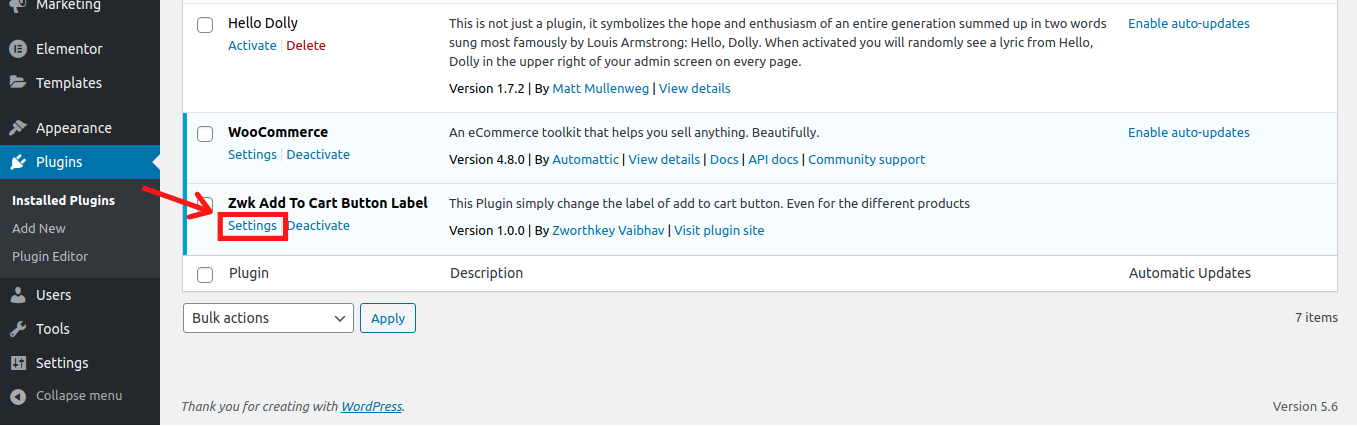The image size is (1357, 426).
Task: Click the Apply button
Action: tap(388, 318)
